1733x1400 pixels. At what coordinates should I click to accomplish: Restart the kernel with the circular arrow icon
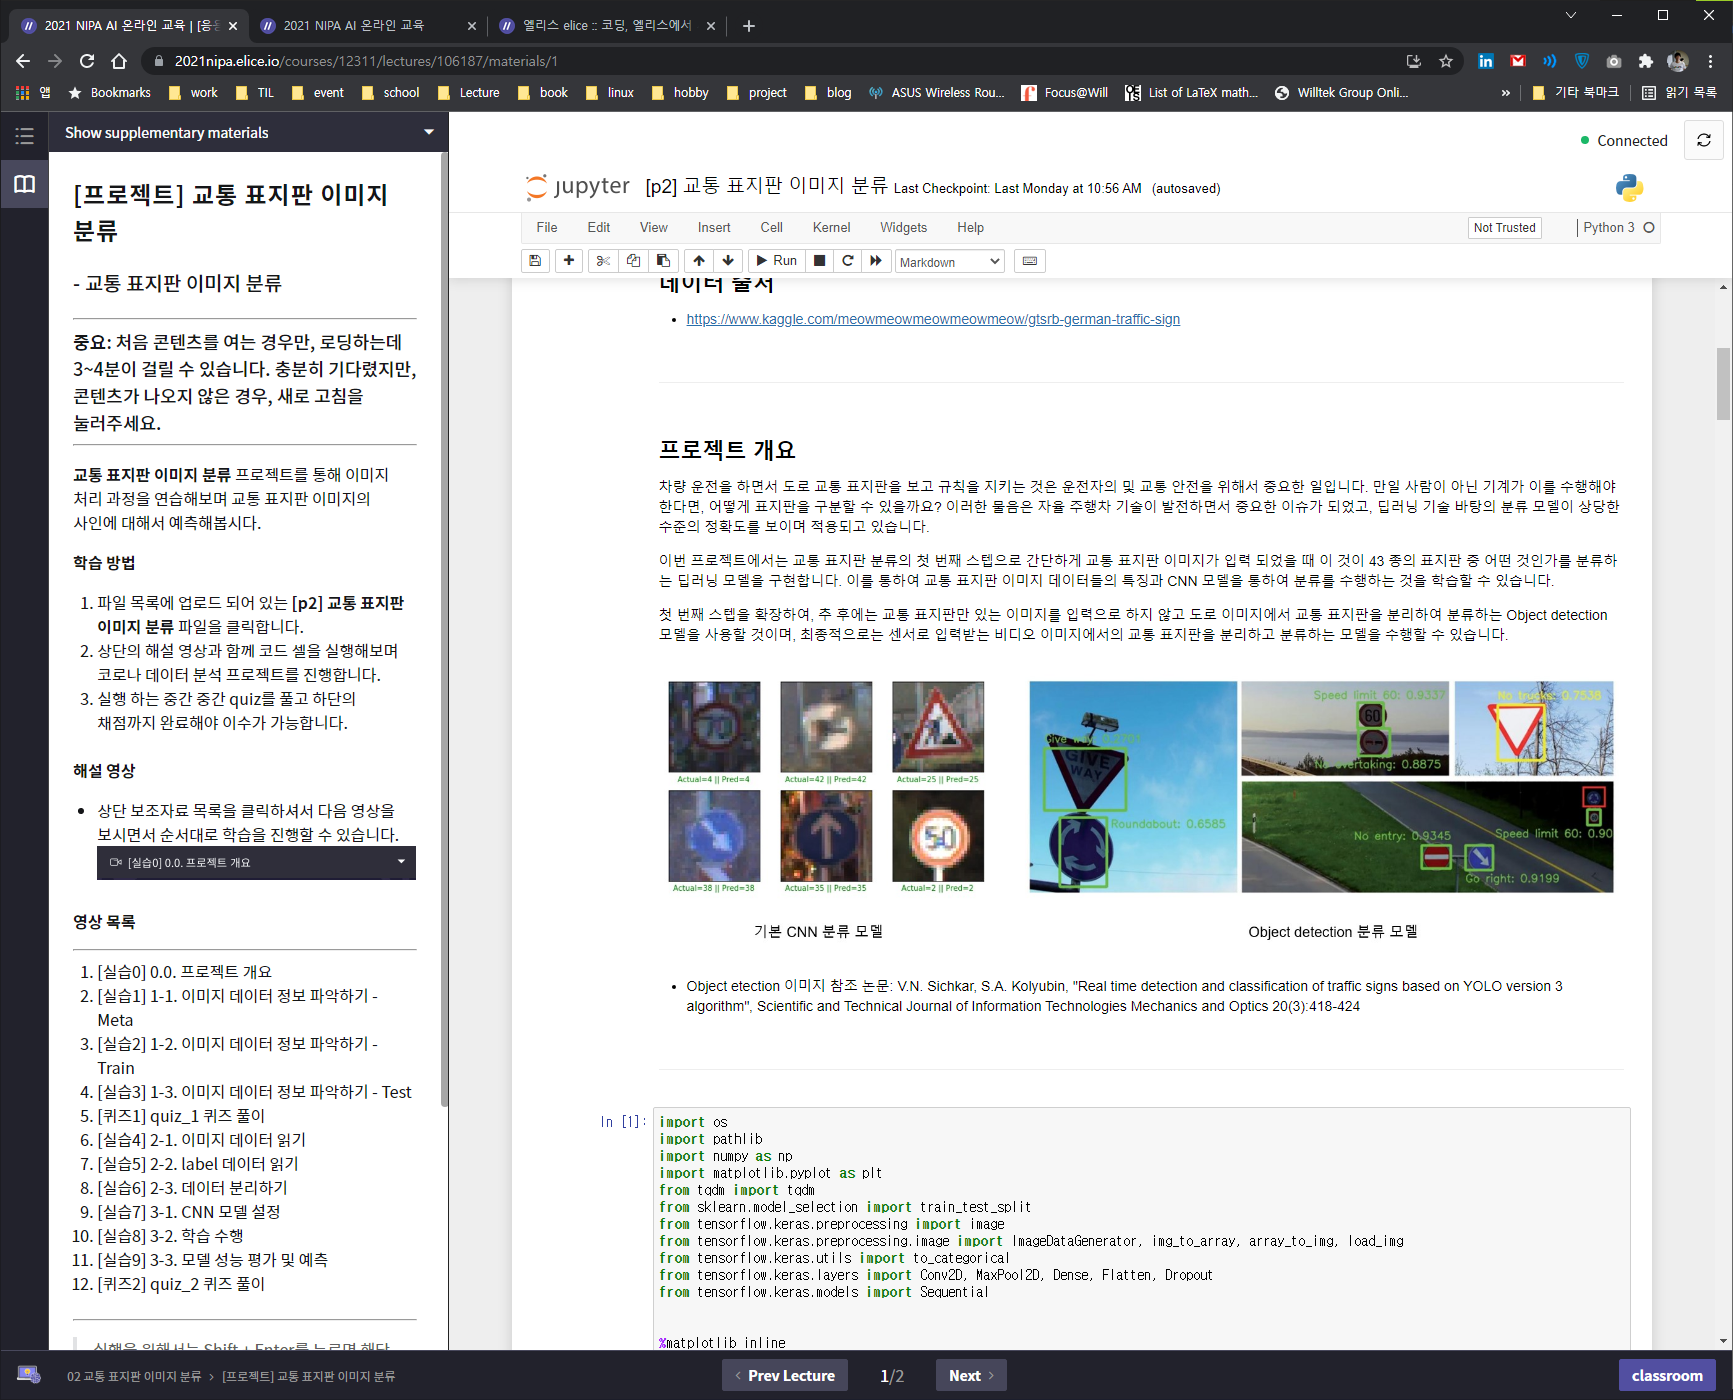click(x=848, y=261)
